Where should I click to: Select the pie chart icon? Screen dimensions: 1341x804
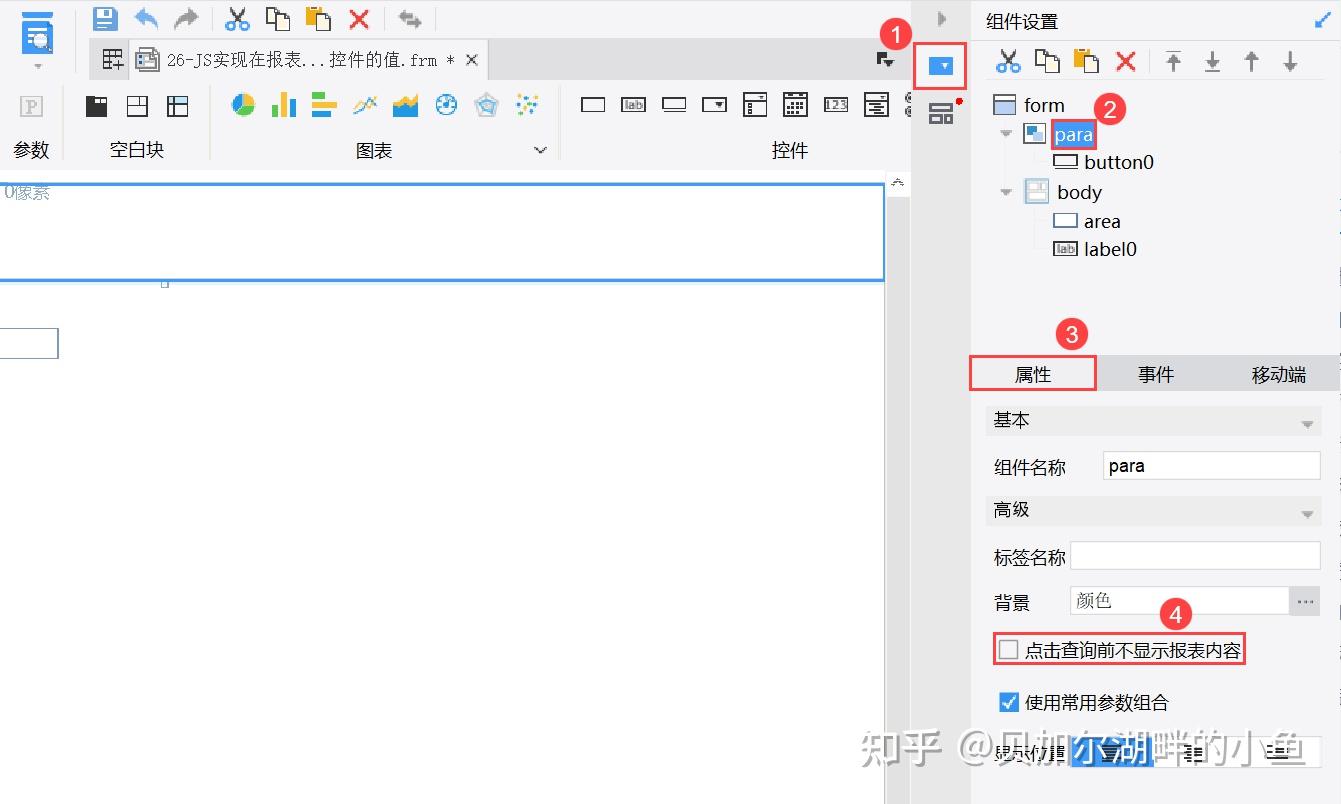click(242, 104)
